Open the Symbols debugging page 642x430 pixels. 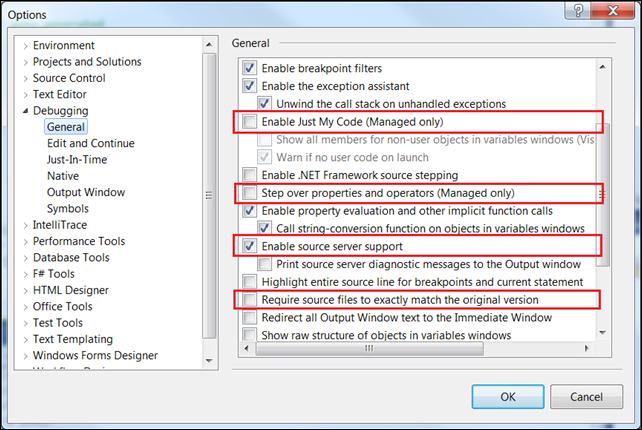[67, 209]
